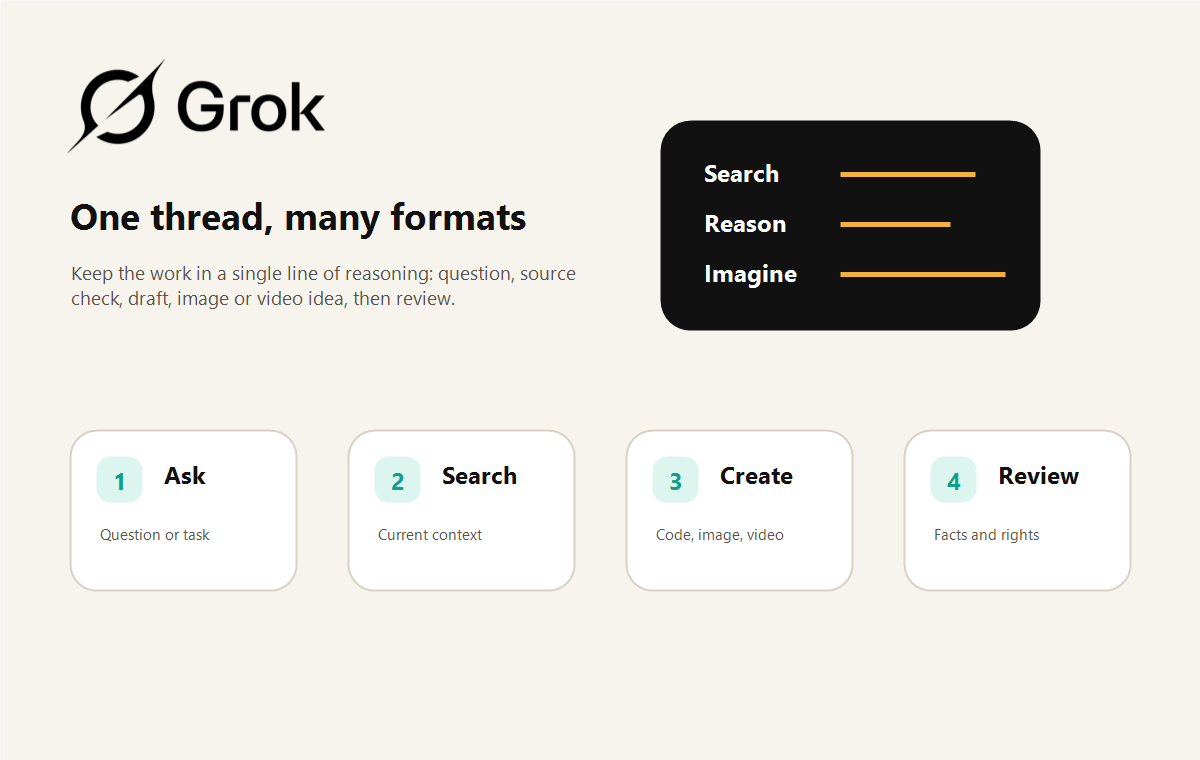1200x760 pixels.
Task: Select the Search label in the dark panel
Action: (x=741, y=174)
